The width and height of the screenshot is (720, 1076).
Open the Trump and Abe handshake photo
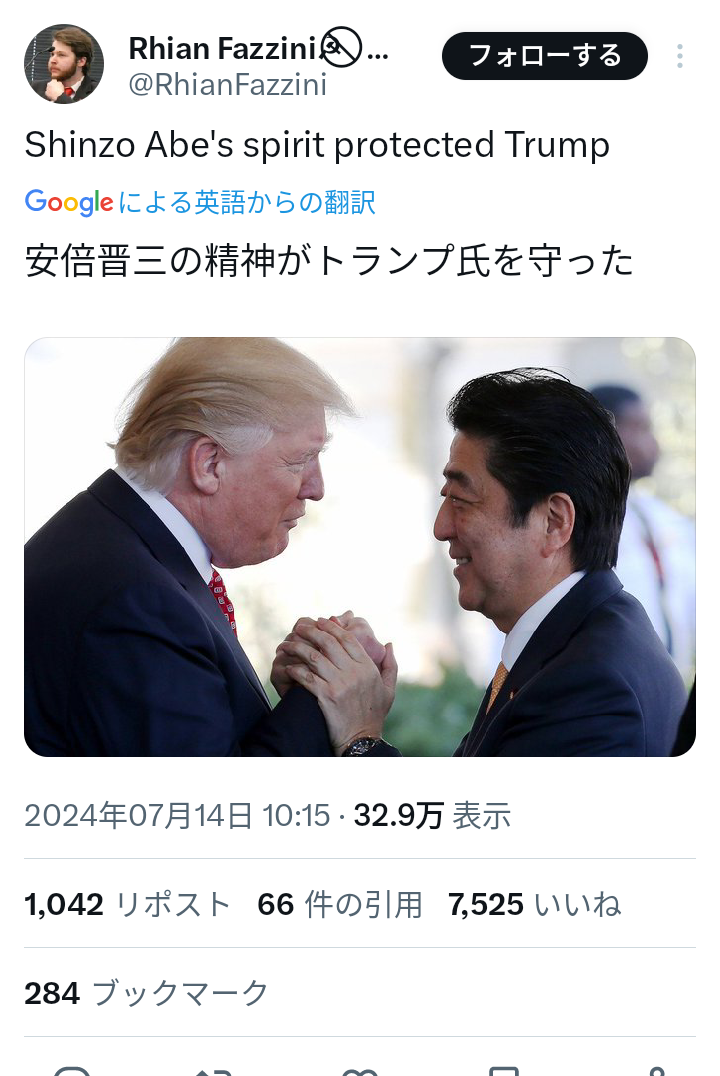pos(360,547)
